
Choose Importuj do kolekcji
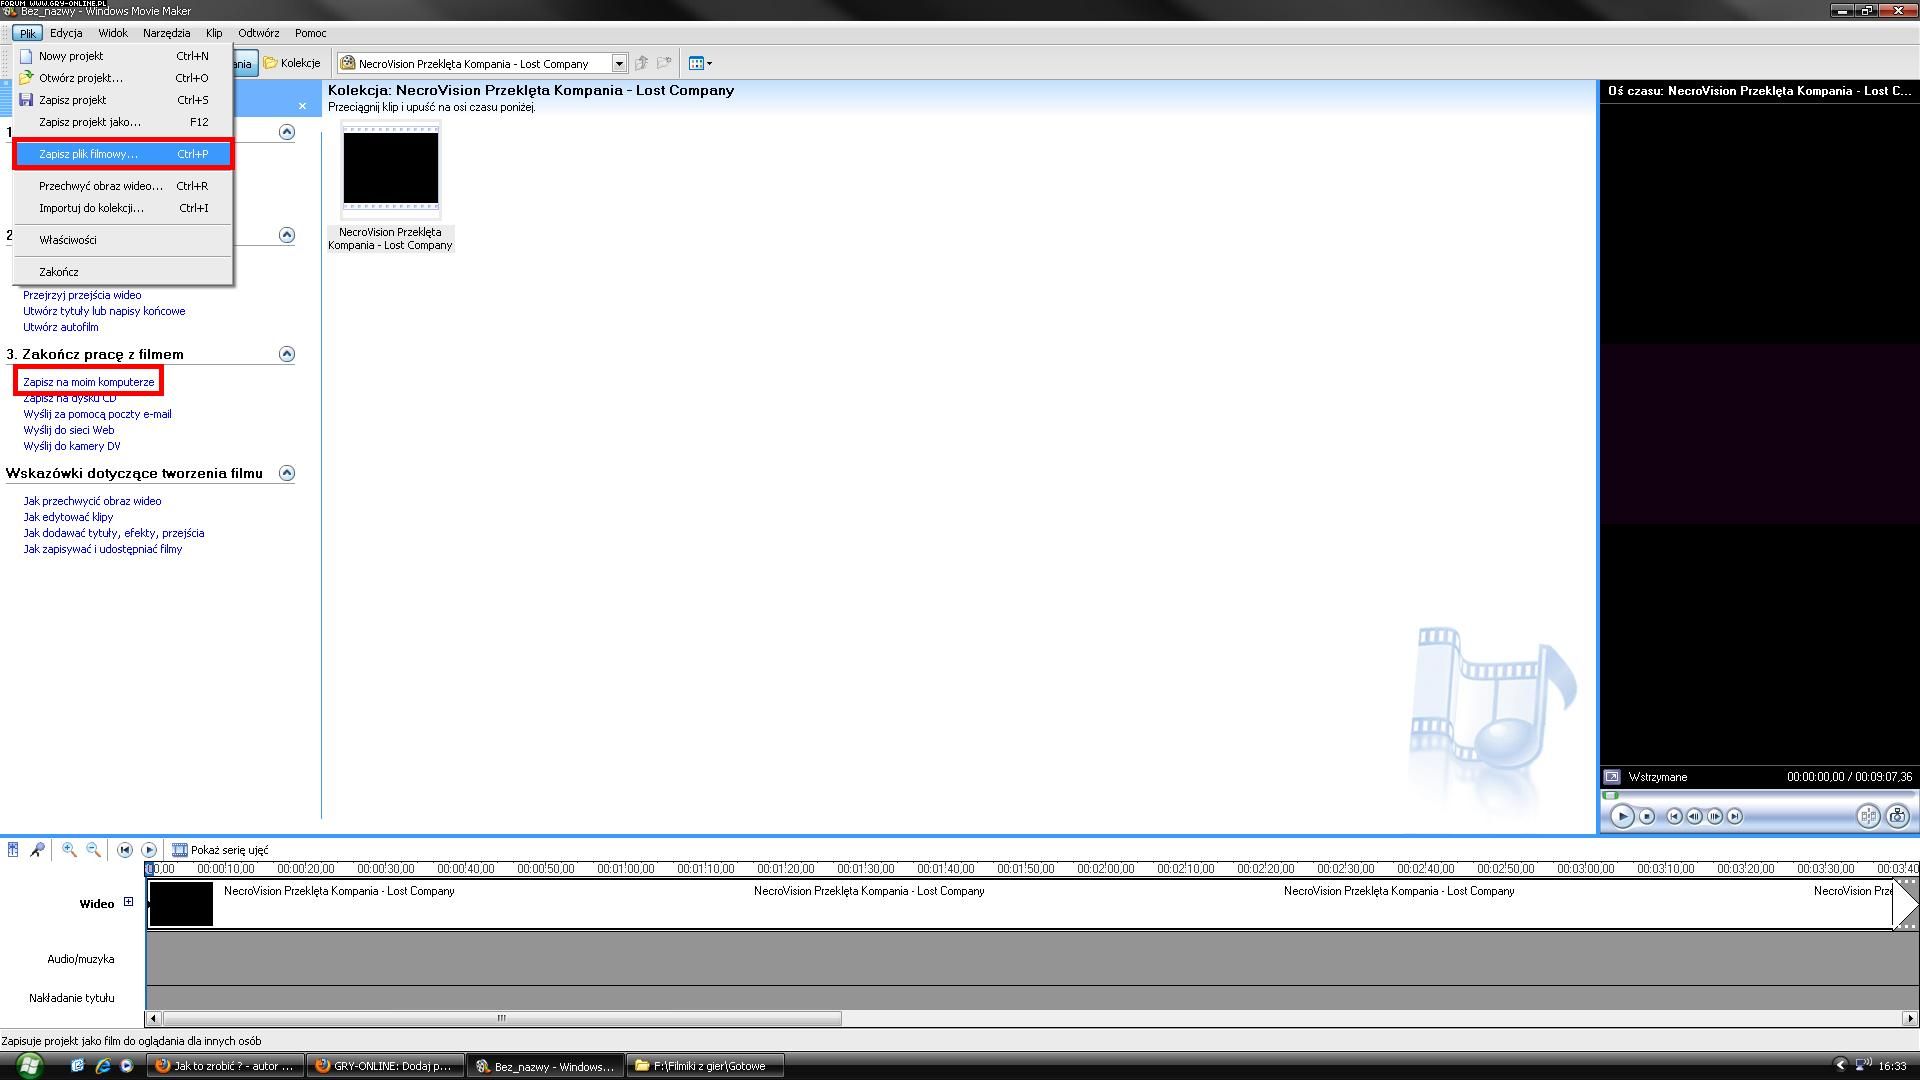pos(122,208)
